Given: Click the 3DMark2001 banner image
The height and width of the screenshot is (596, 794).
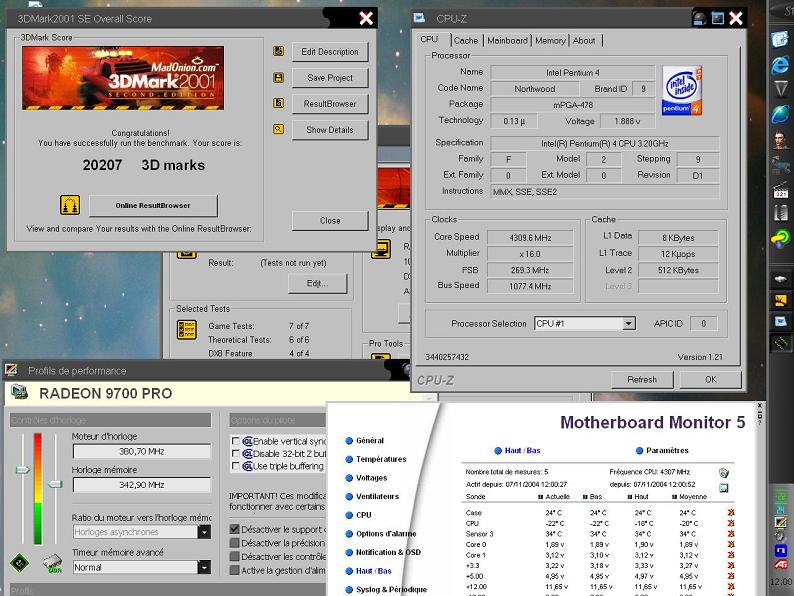Looking at the screenshot, I should click(x=123, y=78).
